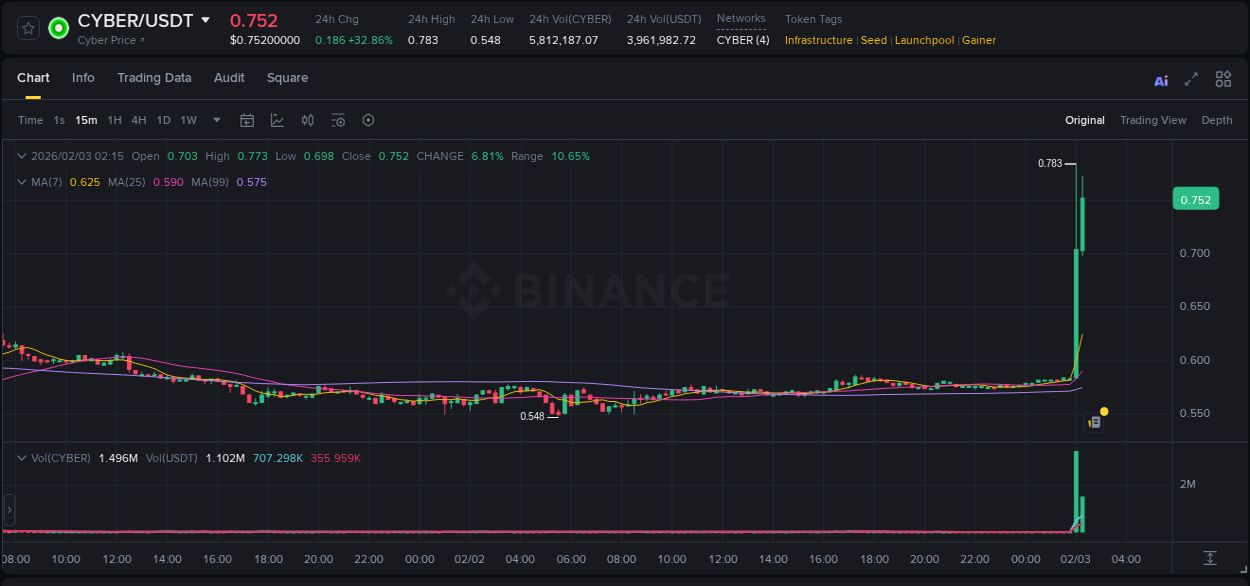Screen dimensions: 1250x586
Task: Open the CYBER/USDT pair selector dropdown
Action: click(206, 19)
